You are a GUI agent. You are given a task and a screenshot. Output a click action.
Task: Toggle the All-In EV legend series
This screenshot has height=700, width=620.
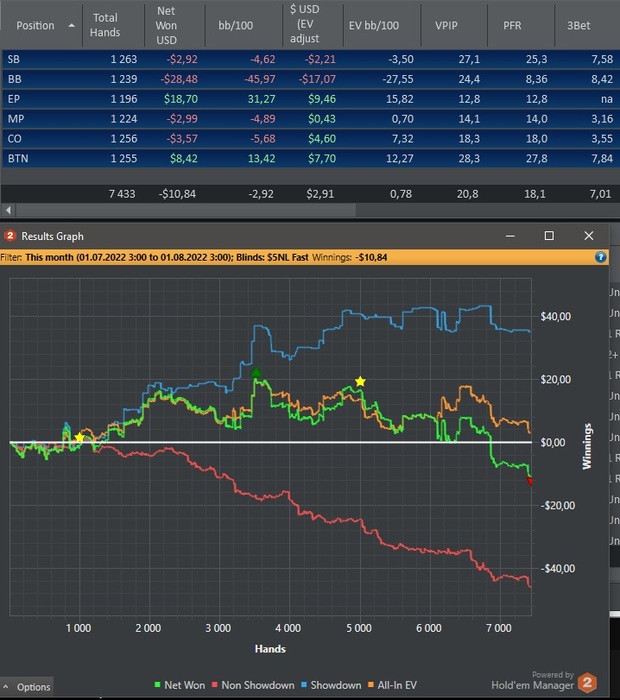pyautogui.click(x=392, y=685)
